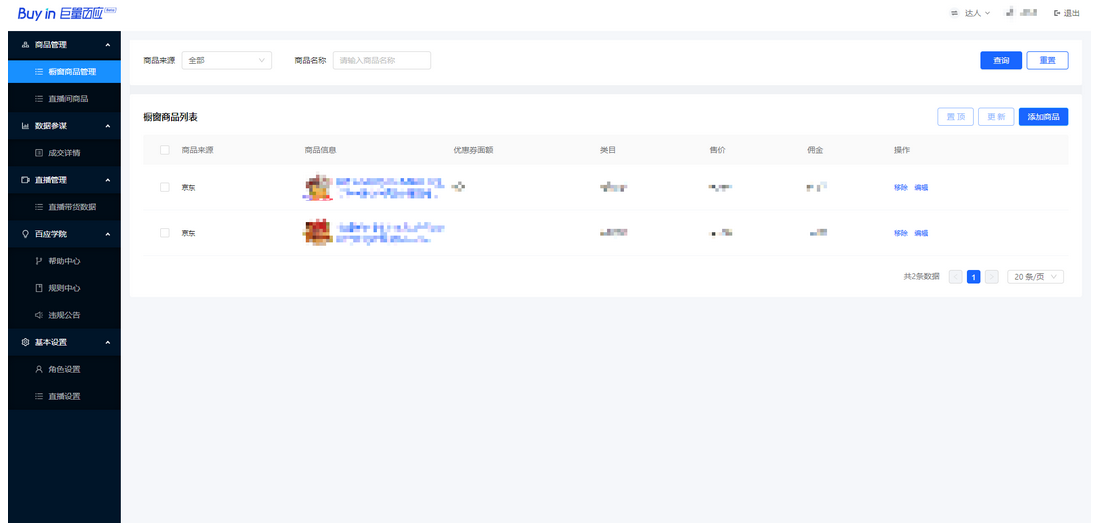Click 移除 for the second product row
Viewport: 1096px width, 530px height.
[900, 233]
